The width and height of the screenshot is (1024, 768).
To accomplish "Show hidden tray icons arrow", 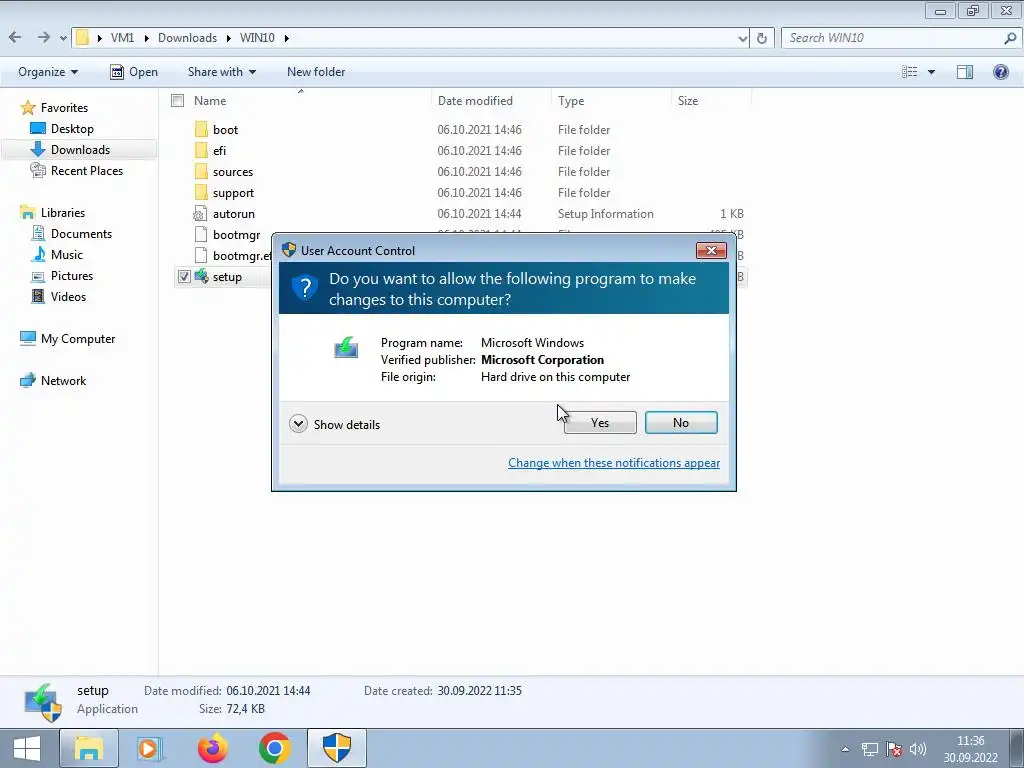I will click(845, 749).
